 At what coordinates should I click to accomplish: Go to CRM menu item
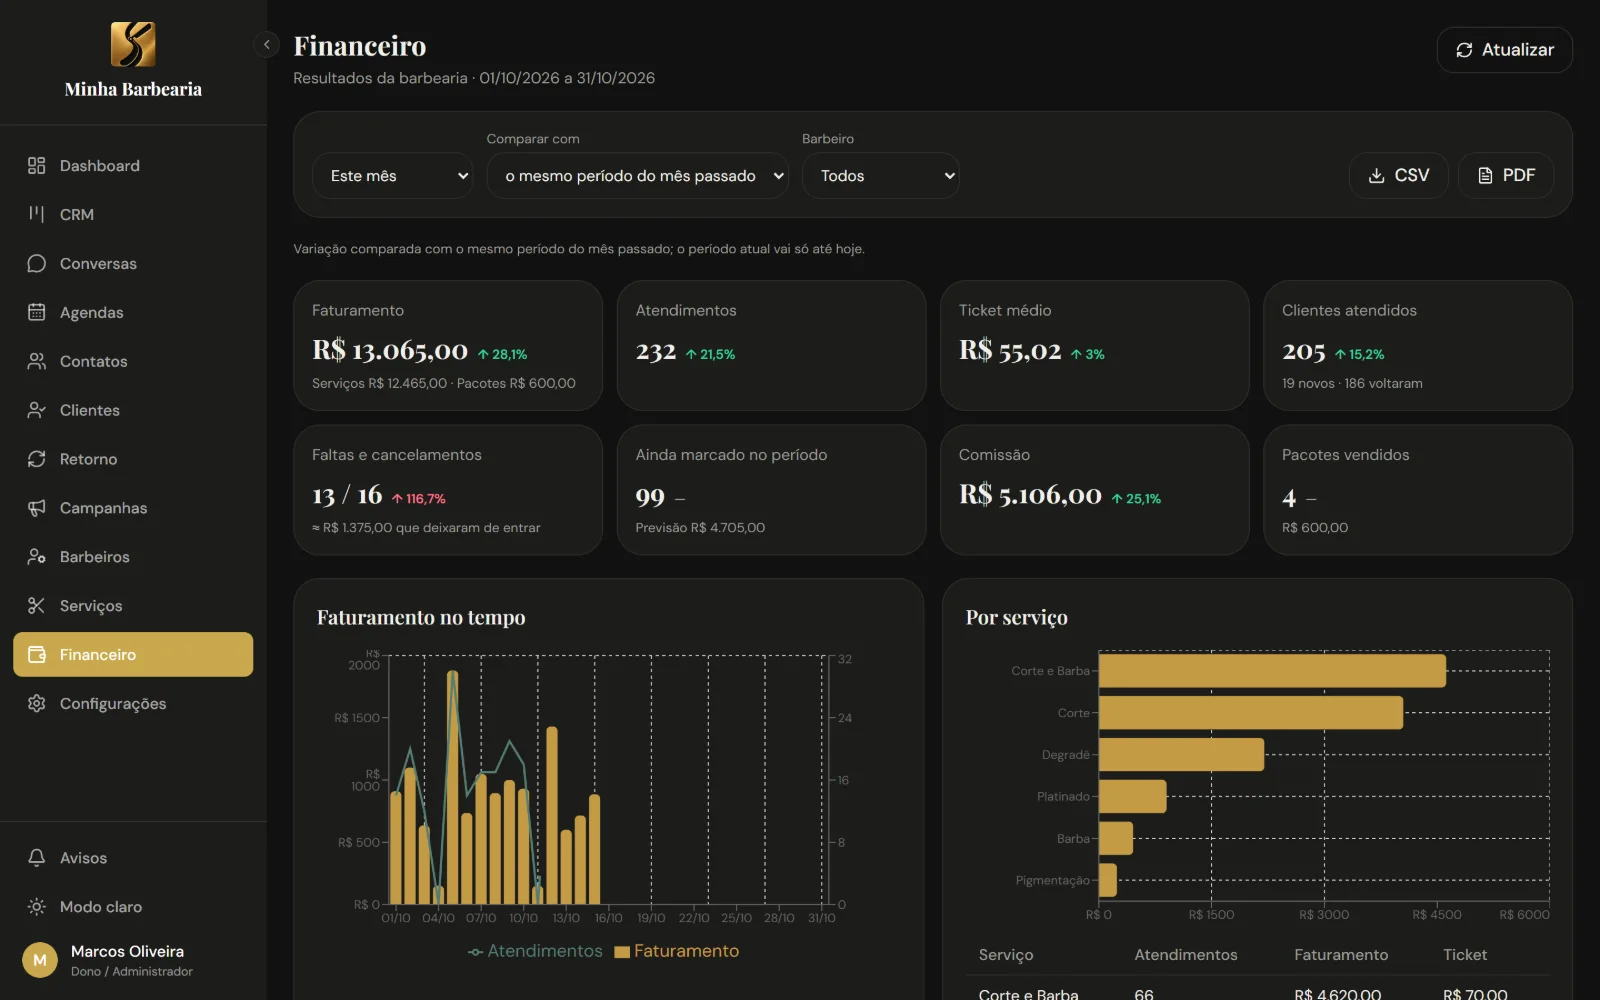133,214
